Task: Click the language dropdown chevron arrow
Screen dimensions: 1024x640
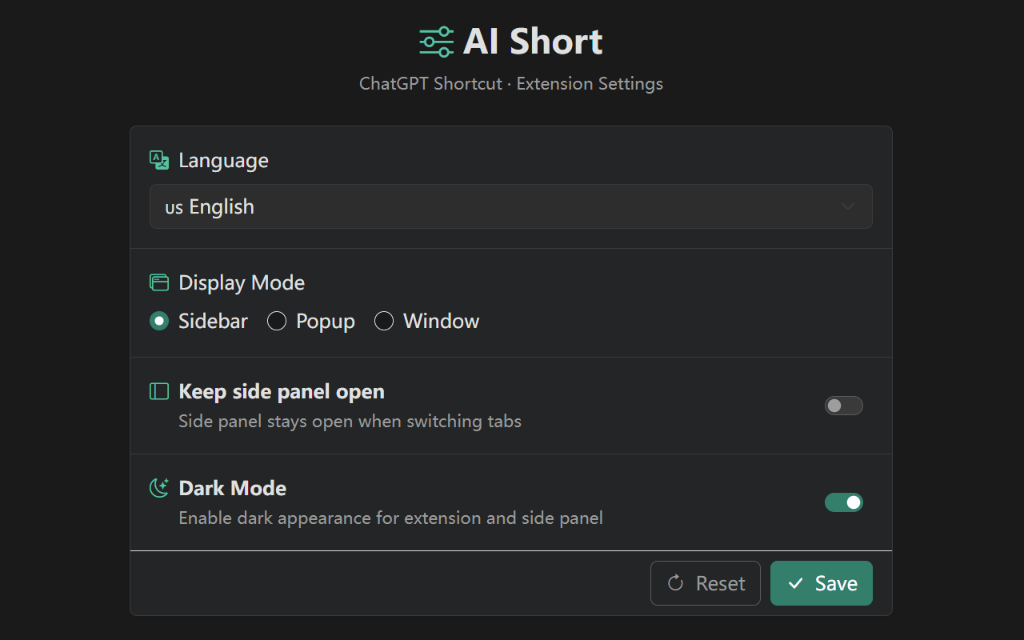Action: pyautogui.click(x=848, y=207)
